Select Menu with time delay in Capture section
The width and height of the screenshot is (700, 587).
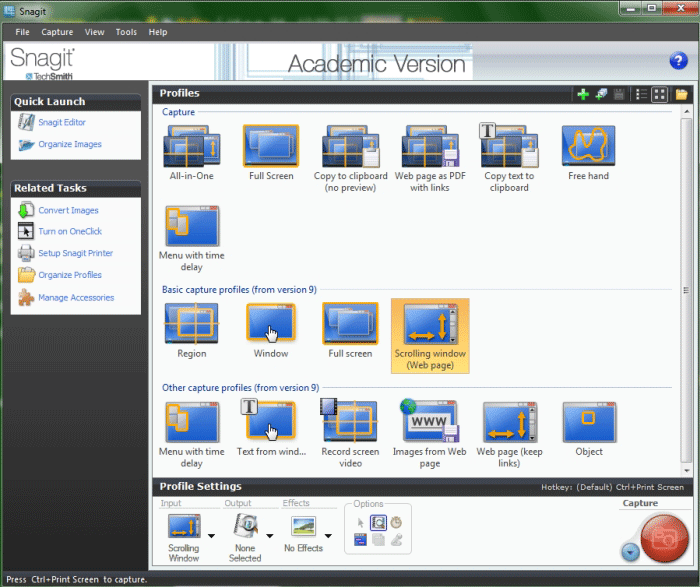[x=192, y=238]
